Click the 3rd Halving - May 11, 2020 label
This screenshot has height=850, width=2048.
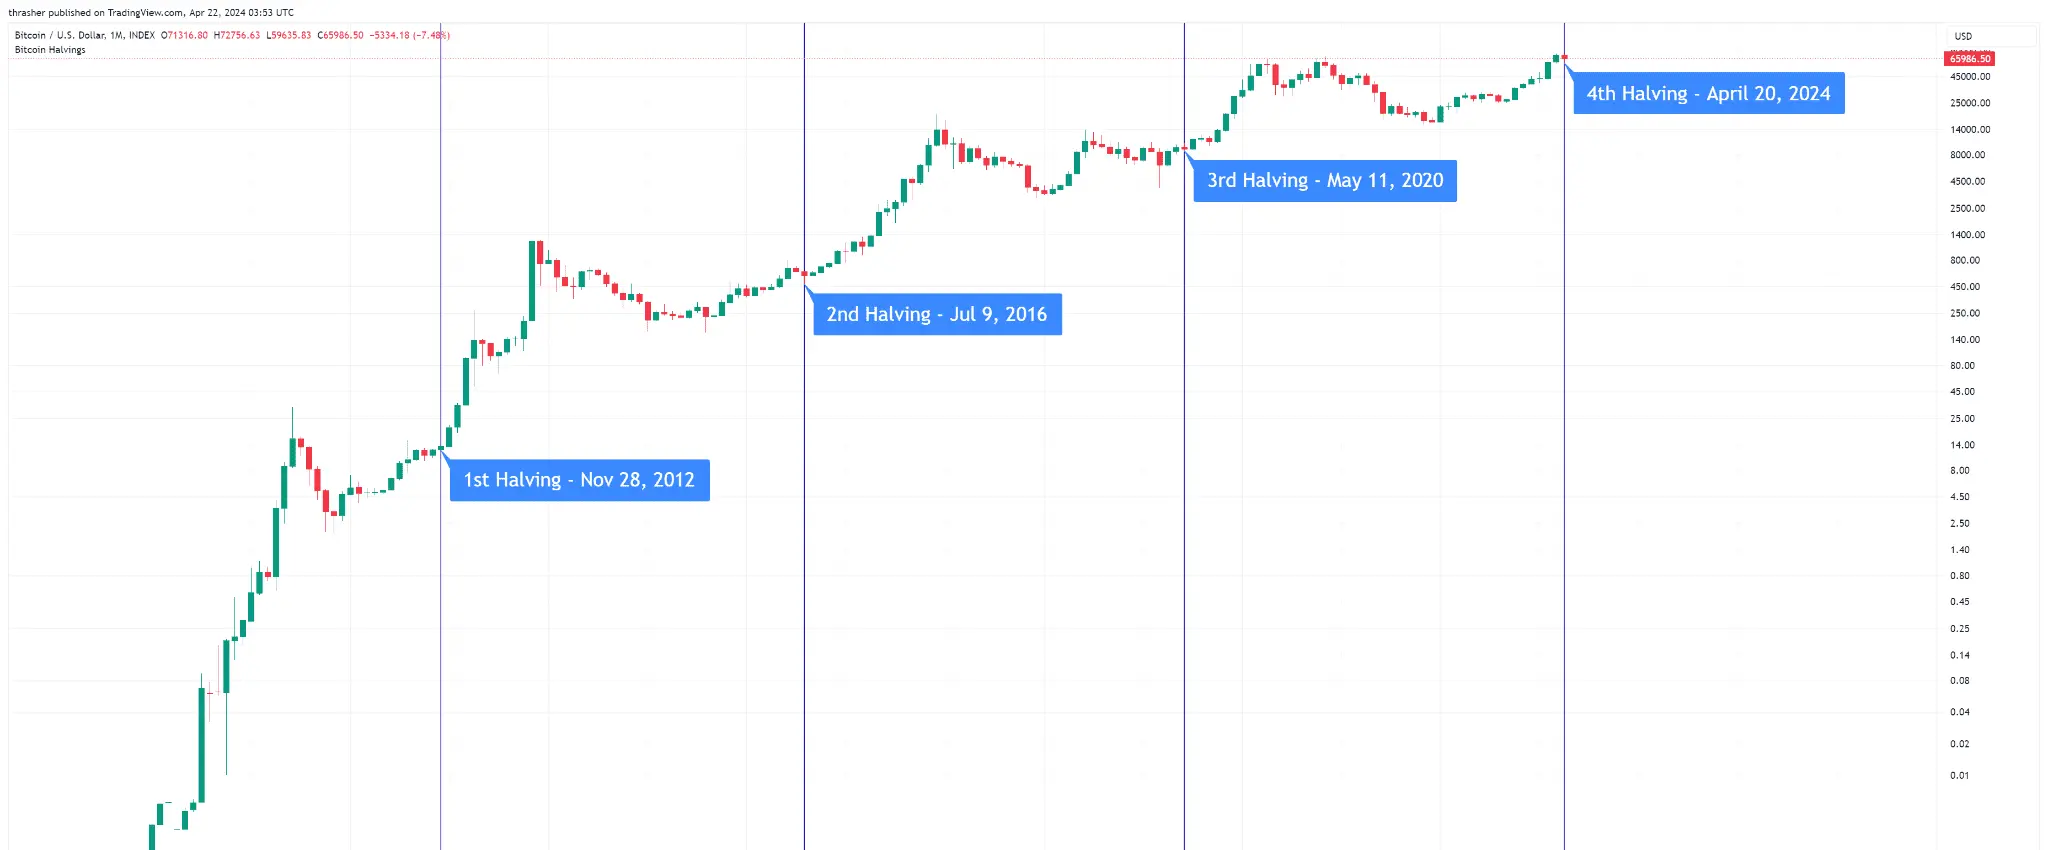tap(1325, 181)
